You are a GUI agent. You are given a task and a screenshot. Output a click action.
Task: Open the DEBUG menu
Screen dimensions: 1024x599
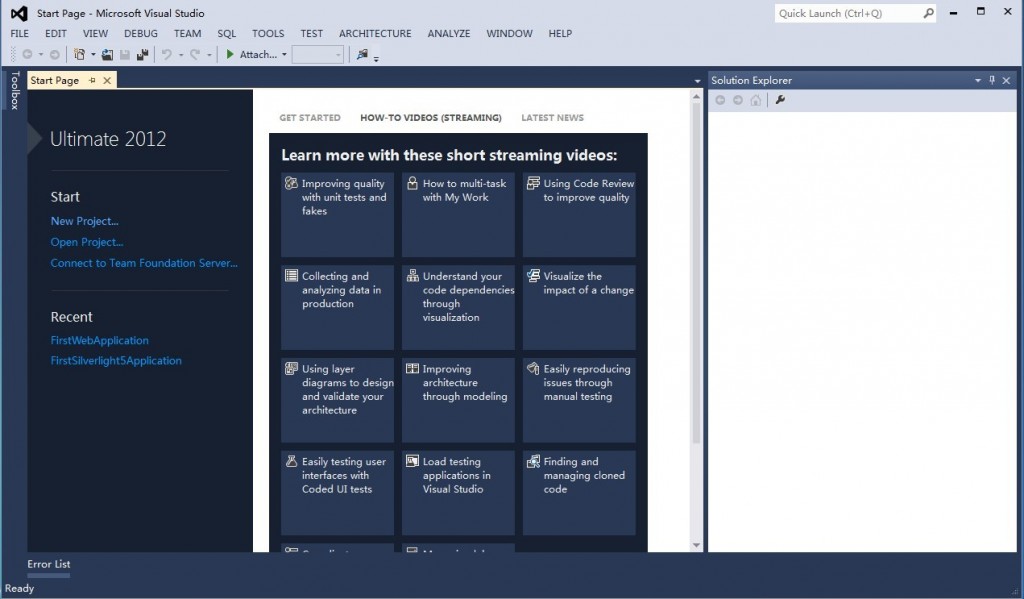click(x=141, y=33)
